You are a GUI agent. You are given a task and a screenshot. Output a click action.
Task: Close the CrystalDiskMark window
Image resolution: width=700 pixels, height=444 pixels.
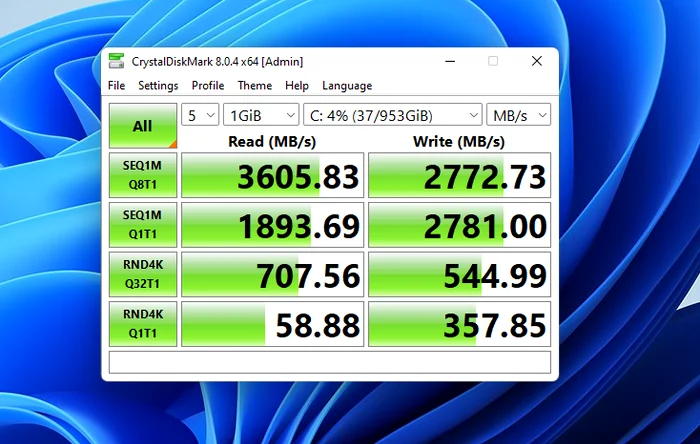(537, 61)
